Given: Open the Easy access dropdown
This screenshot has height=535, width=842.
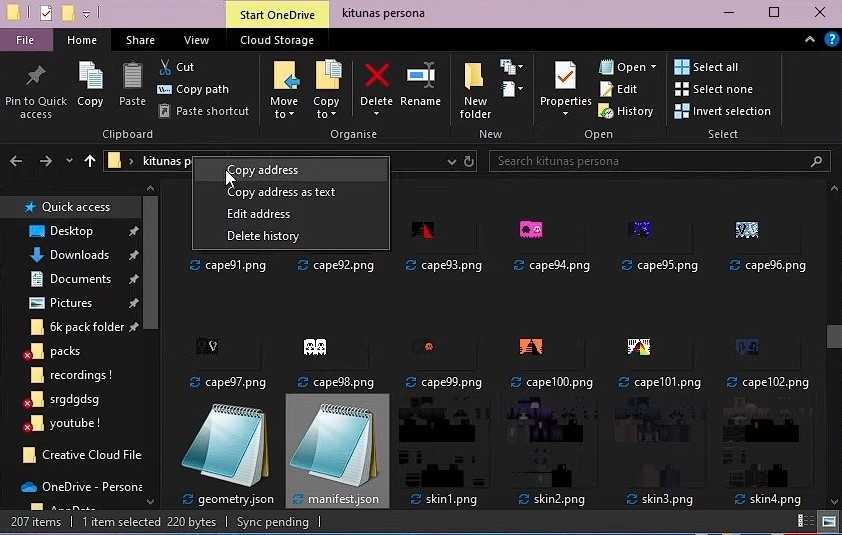Looking at the screenshot, I should 512,89.
